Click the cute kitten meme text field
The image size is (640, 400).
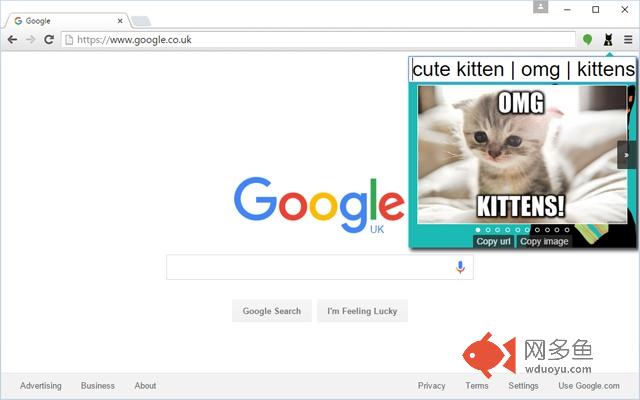tap(523, 69)
